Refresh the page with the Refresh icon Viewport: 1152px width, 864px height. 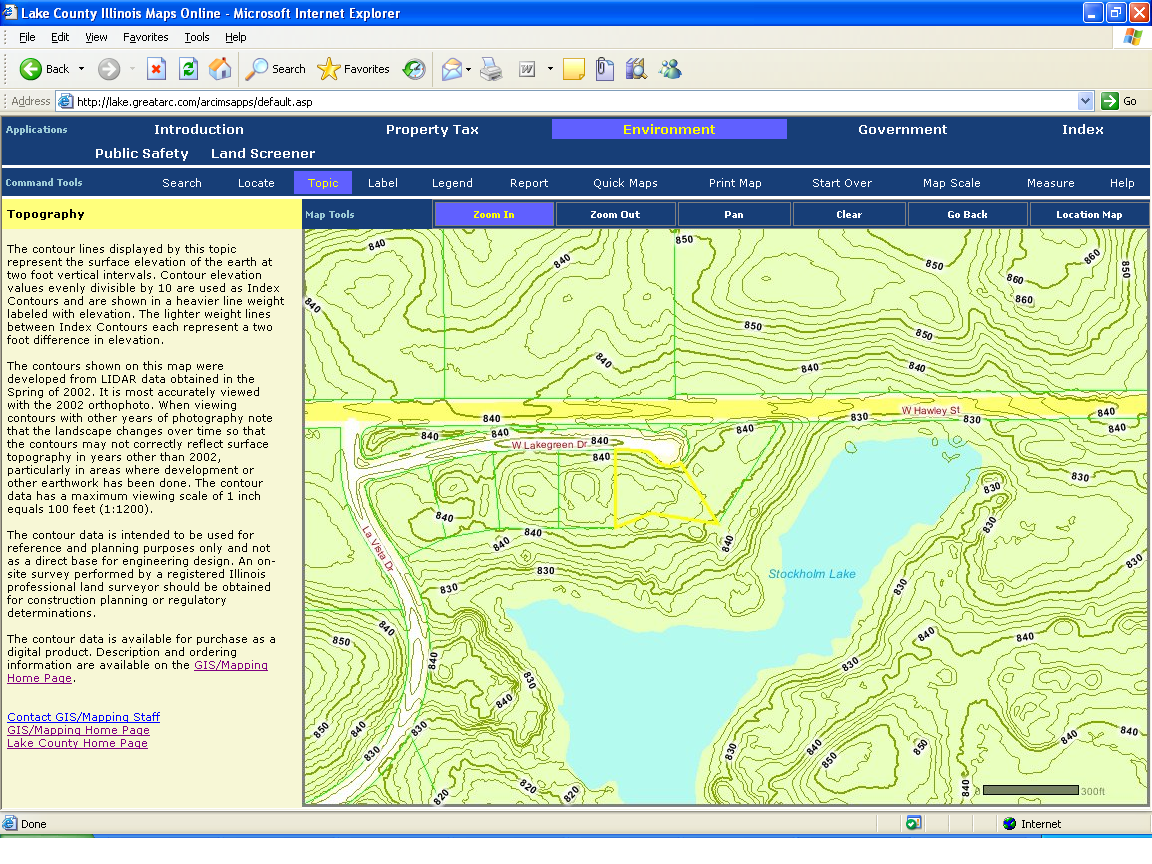click(x=188, y=69)
